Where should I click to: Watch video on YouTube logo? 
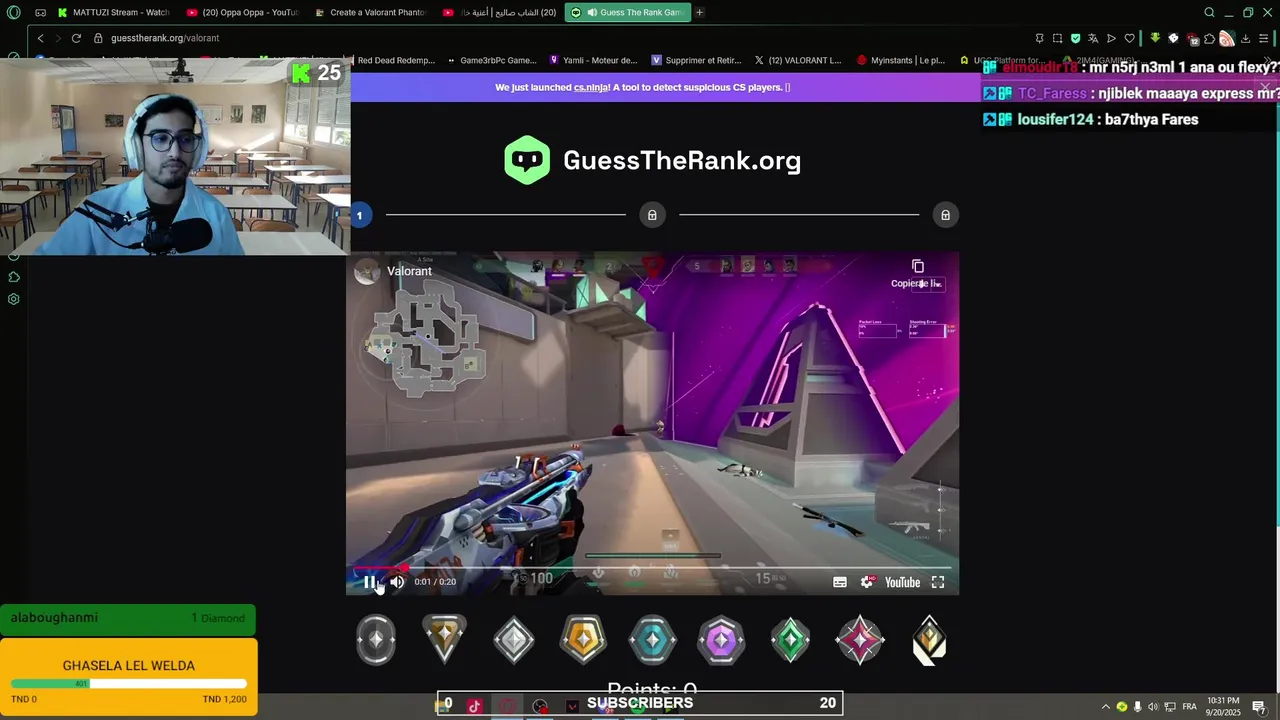tap(902, 582)
